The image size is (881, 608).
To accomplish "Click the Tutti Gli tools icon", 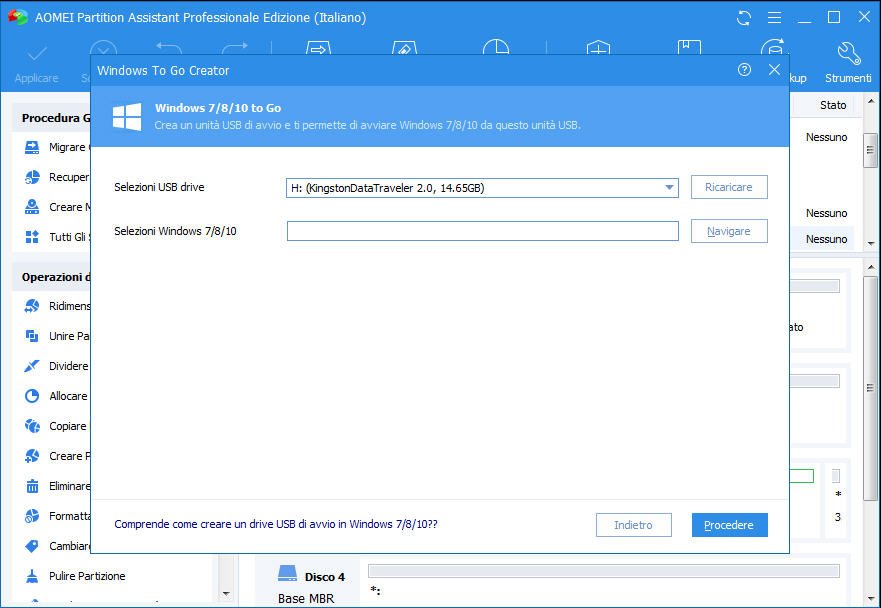I will click(x=32, y=237).
